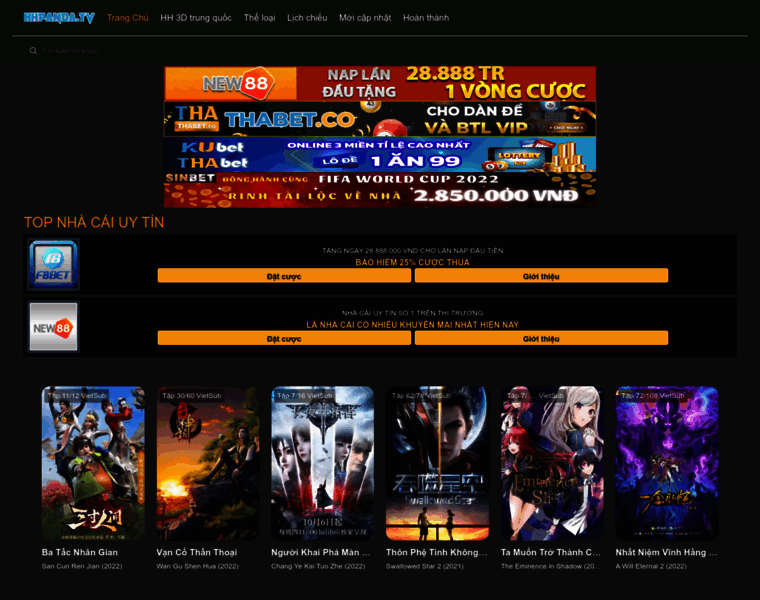The width and height of the screenshot is (760, 600).
Task: Click Tập 11/12 VietSub episode badge
Action: (77, 395)
